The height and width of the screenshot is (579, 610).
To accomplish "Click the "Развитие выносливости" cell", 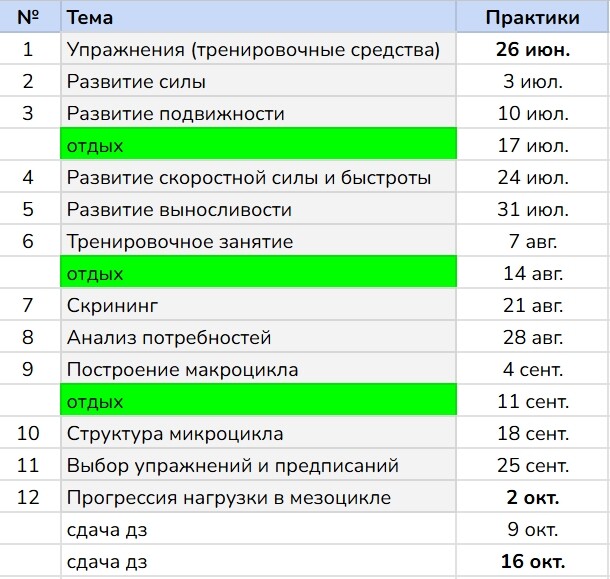I will 258,210.
